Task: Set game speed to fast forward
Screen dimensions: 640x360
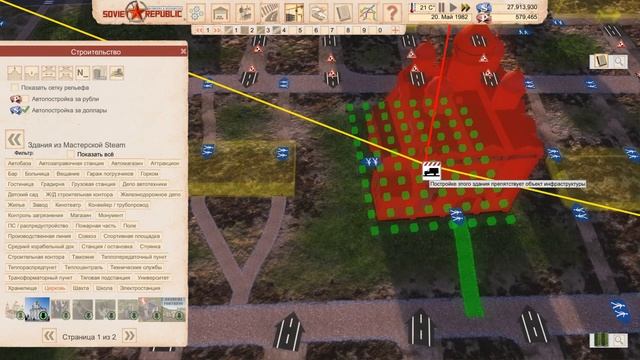Action: [466, 7]
